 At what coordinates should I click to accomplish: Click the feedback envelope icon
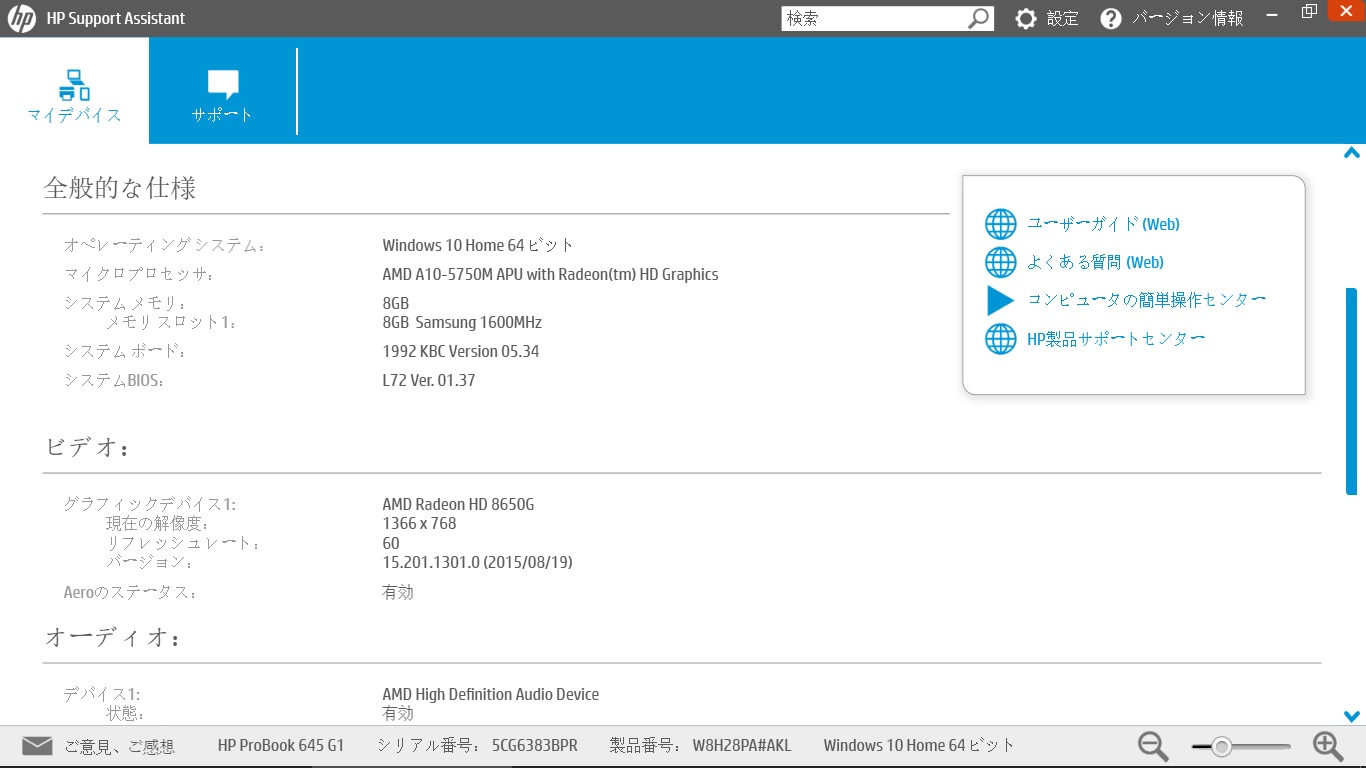37,745
